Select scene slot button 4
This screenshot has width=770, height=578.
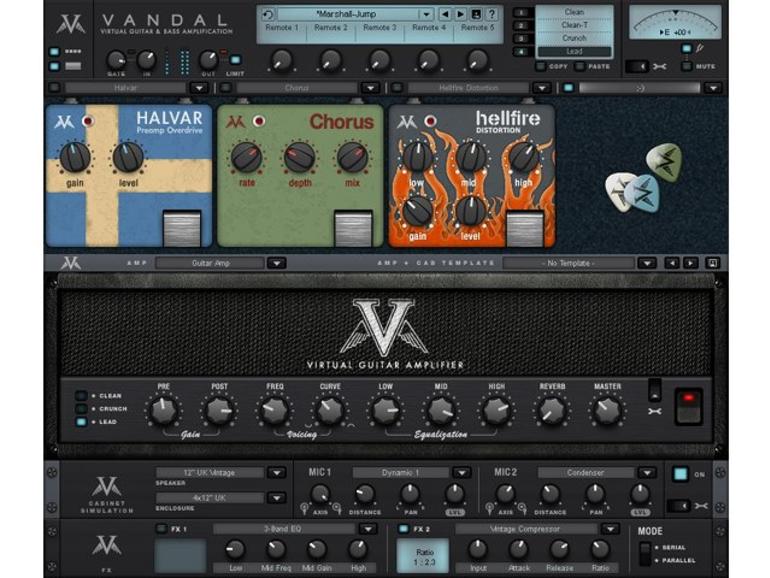522,52
